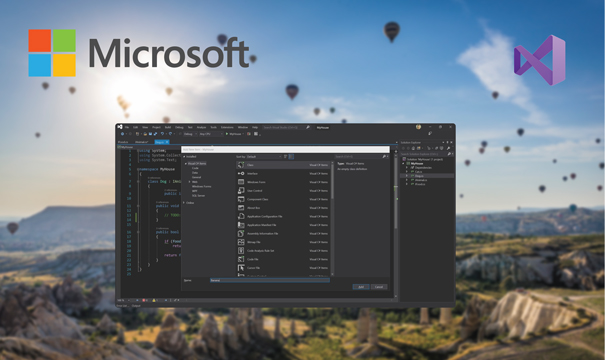
Task: Select the Interface template icon
Action: [241, 174]
